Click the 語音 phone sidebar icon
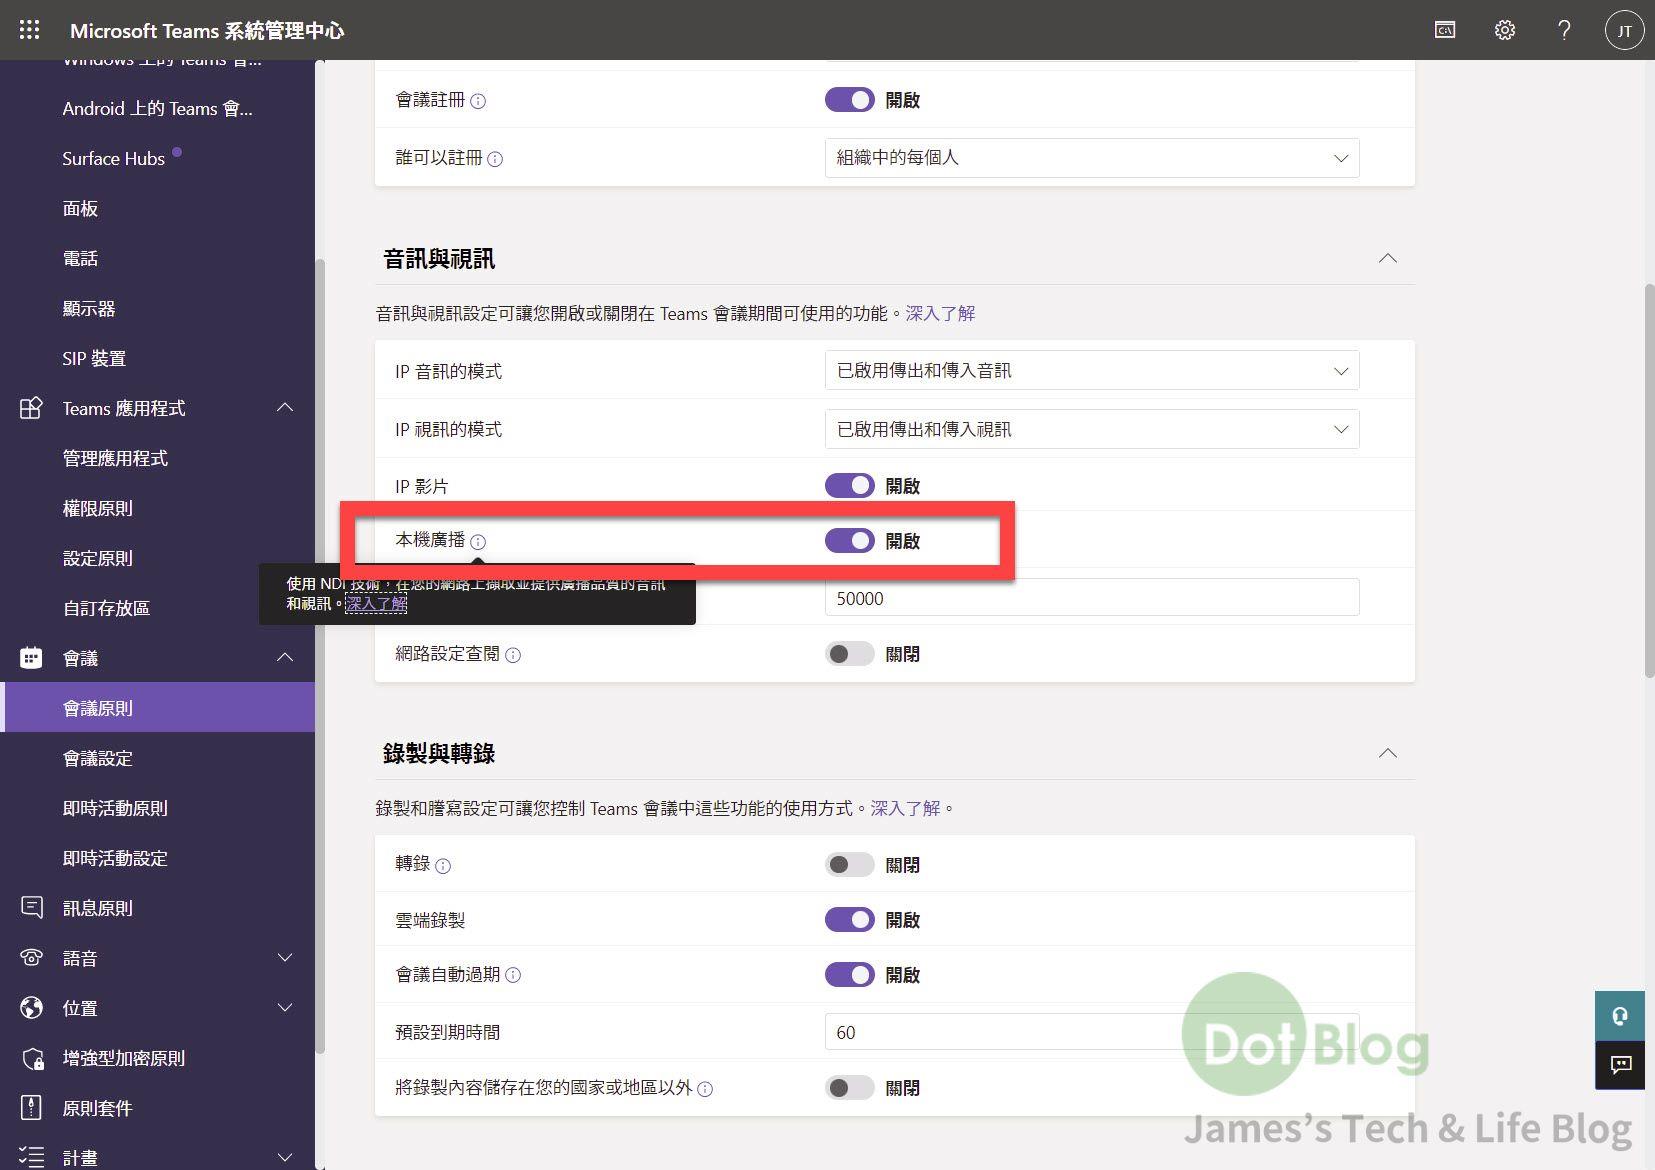 [31, 958]
